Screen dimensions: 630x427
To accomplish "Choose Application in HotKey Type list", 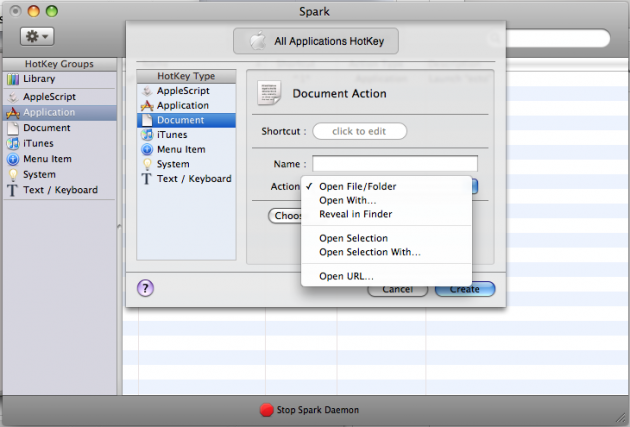I will click(x=186, y=106).
